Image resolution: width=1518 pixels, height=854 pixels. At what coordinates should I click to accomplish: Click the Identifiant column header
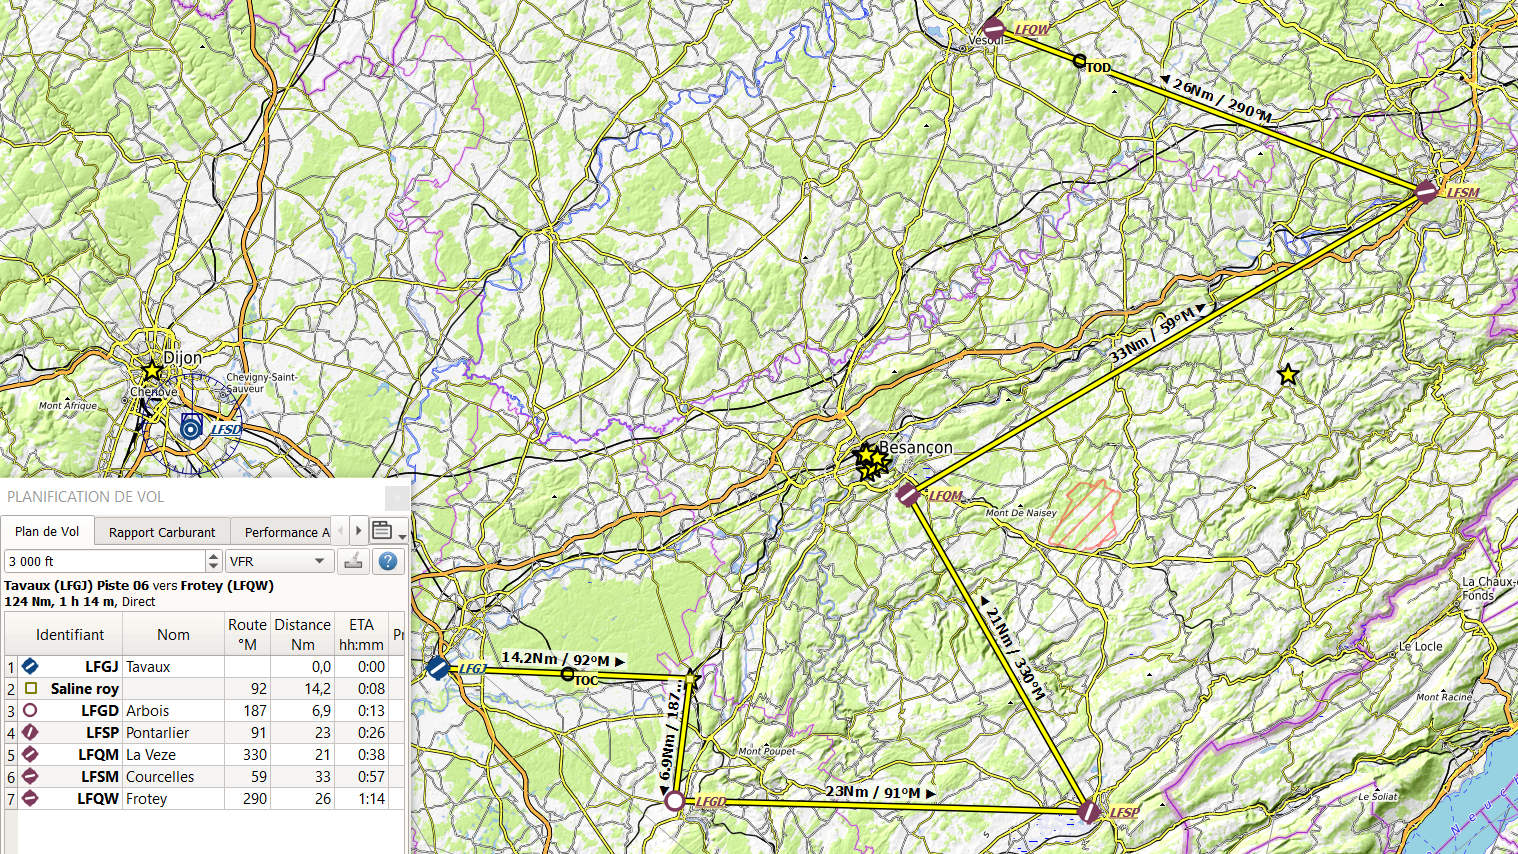tap(69, 634)
